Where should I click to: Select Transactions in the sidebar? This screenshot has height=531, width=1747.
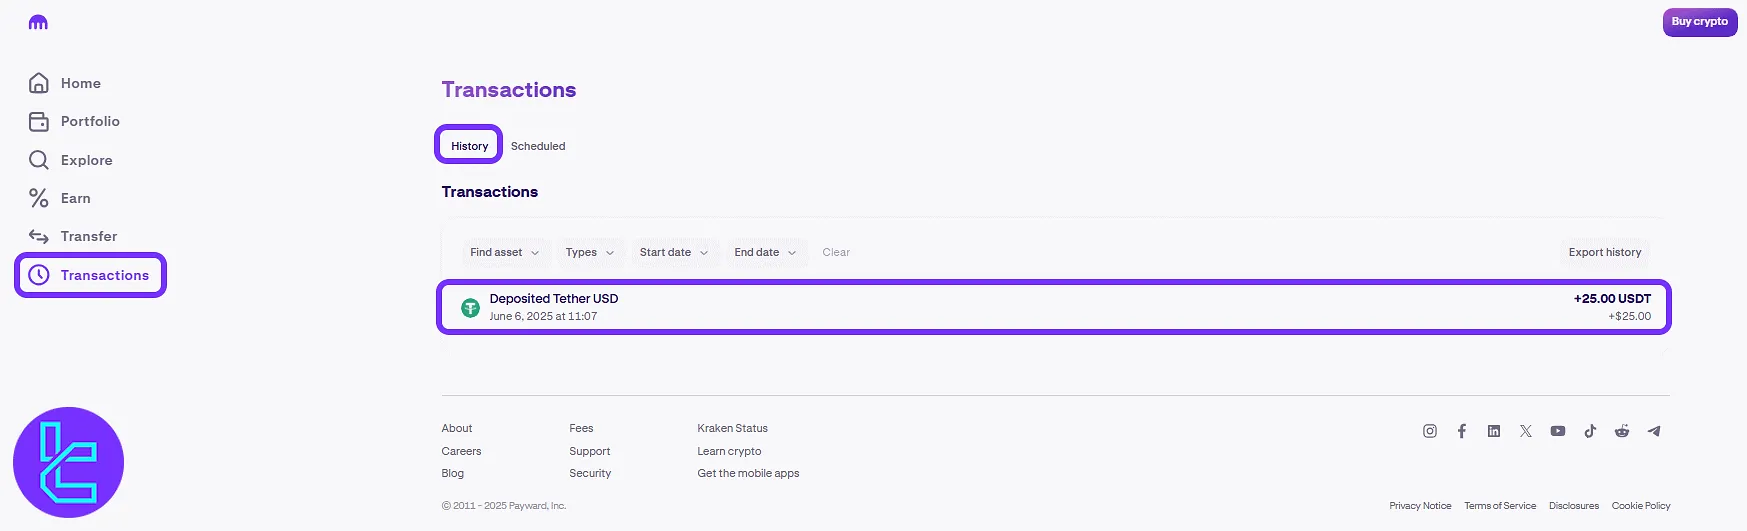coord(90,275)
